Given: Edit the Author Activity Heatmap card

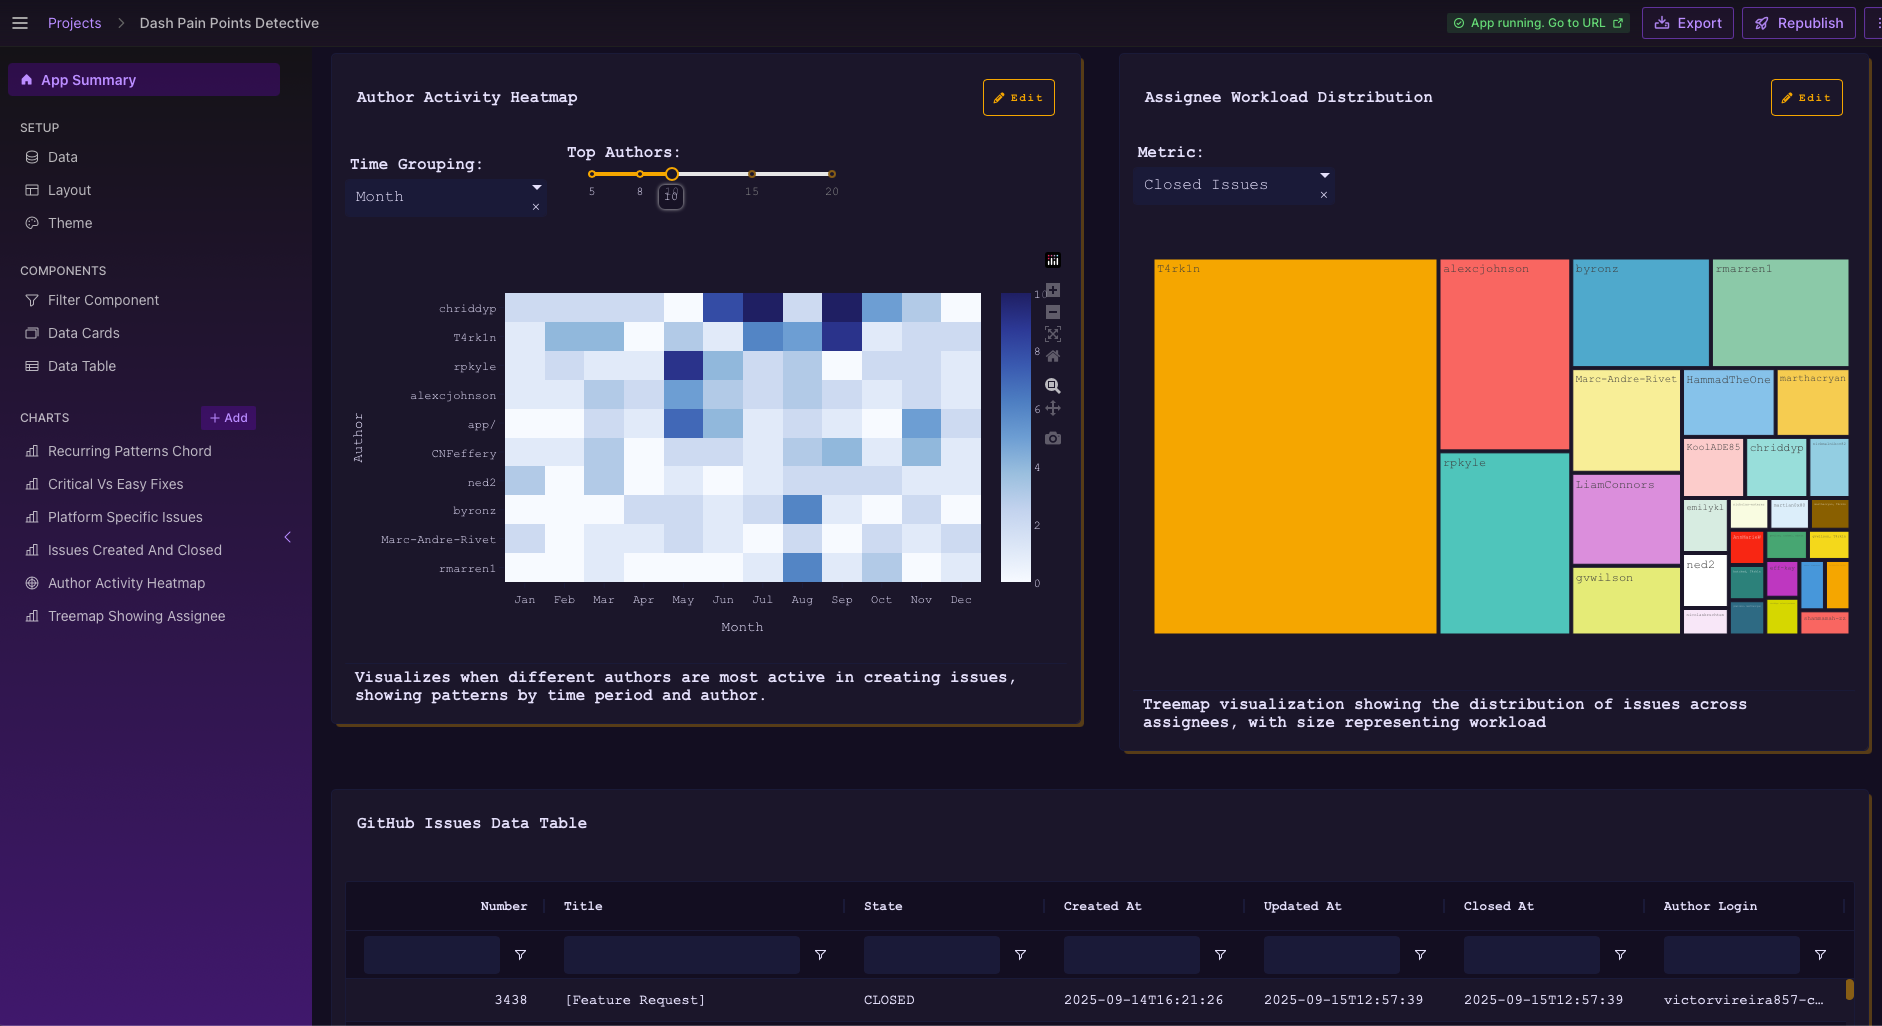Looking at the screenshot, I should point(1018,98).
